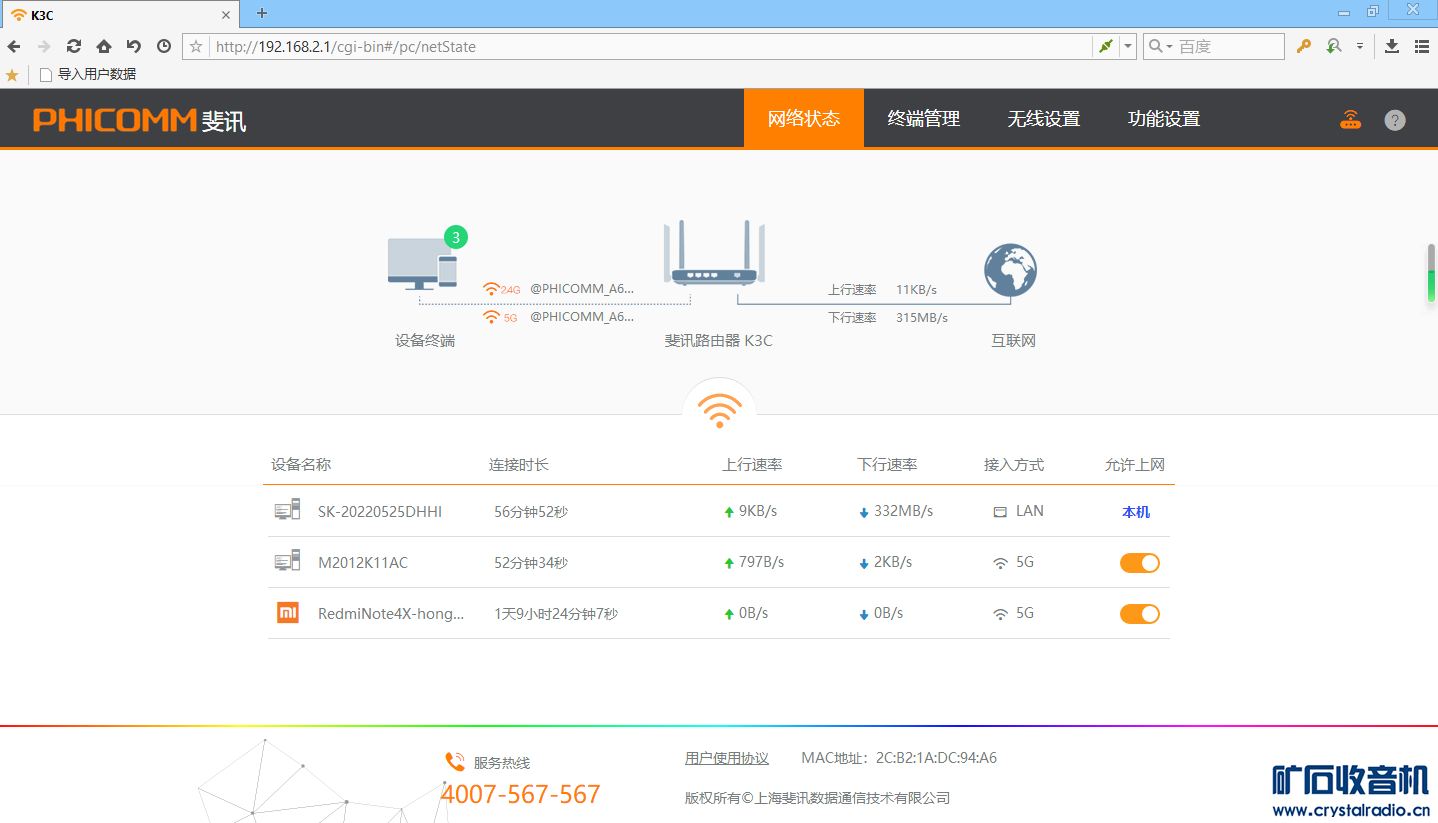Toggle internet access for M2012K11AC

[x=1140, y=563]
